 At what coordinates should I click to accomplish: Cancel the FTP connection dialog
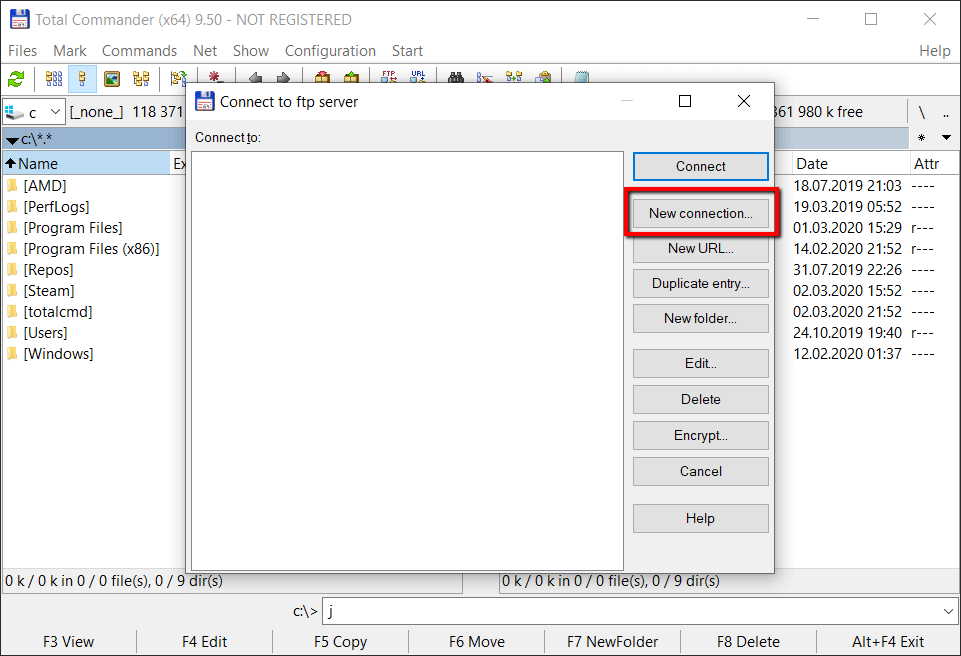pyautogui.click(x=701, y=471)
